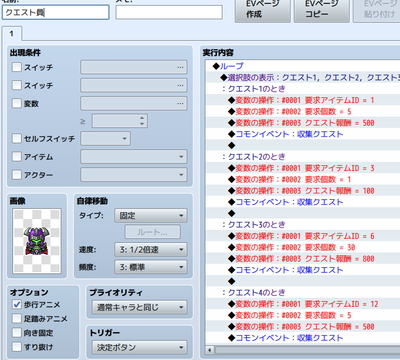This screenshot has height=360, width=400.
Task: Click the character sprite image thumbnail
Action: 37,241
